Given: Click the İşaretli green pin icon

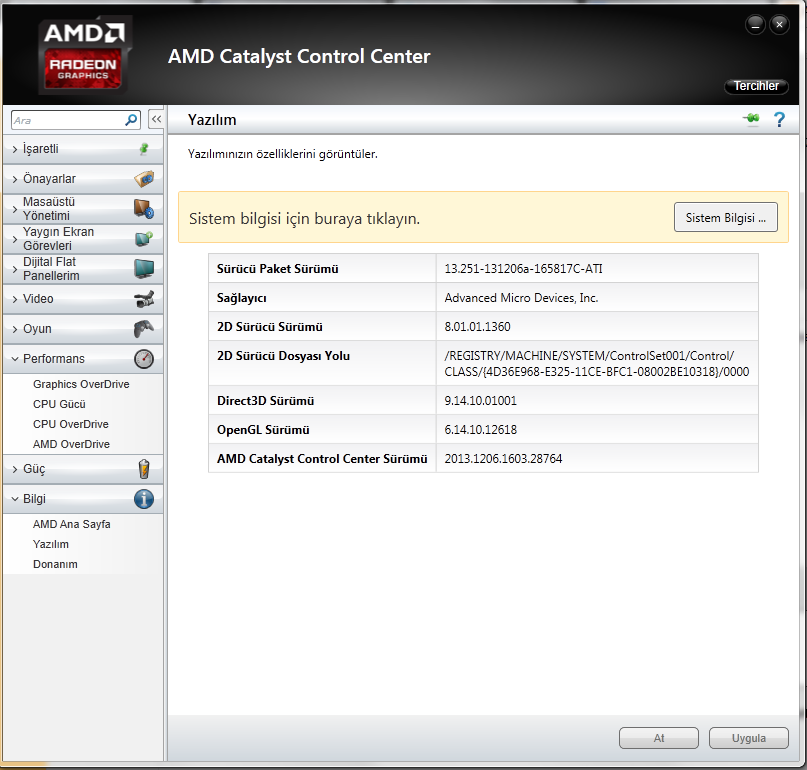Looking at the screenshot, I should tap(144, 149).
